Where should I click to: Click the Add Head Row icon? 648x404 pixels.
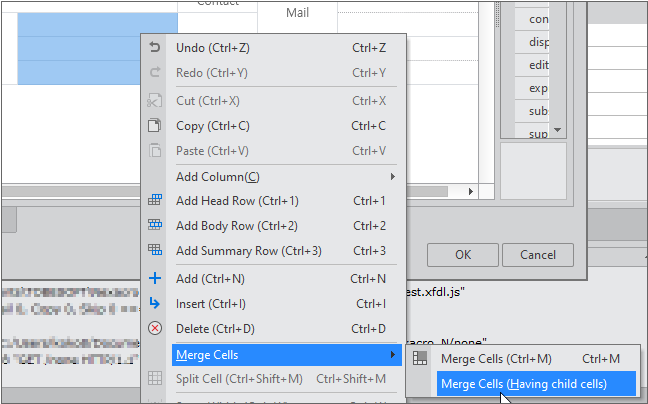pos(154,200)
